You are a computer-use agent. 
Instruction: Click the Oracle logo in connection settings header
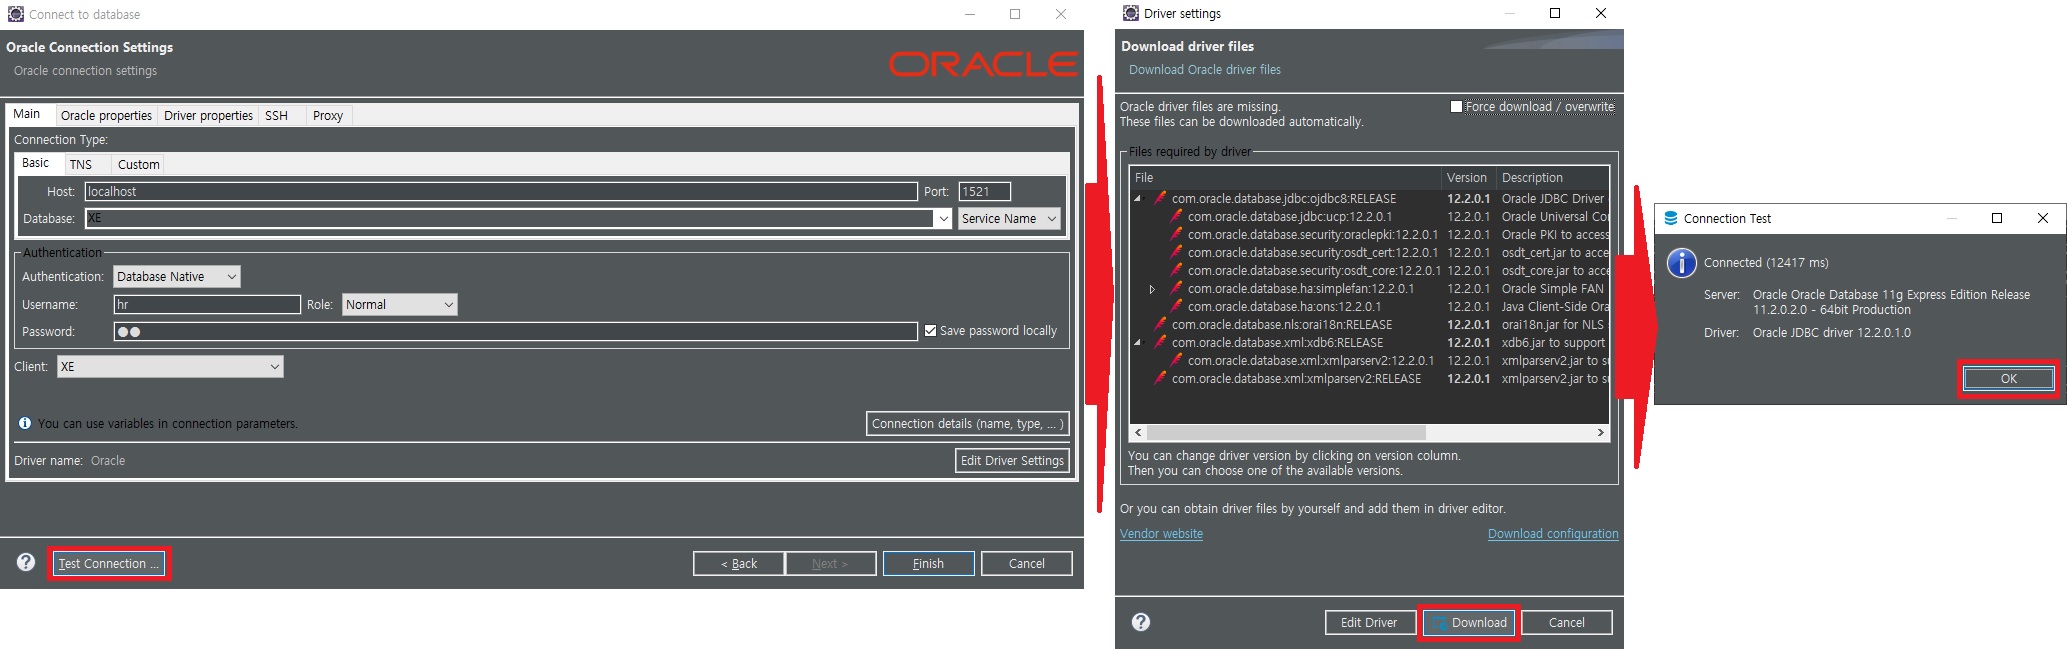point(983,64)
